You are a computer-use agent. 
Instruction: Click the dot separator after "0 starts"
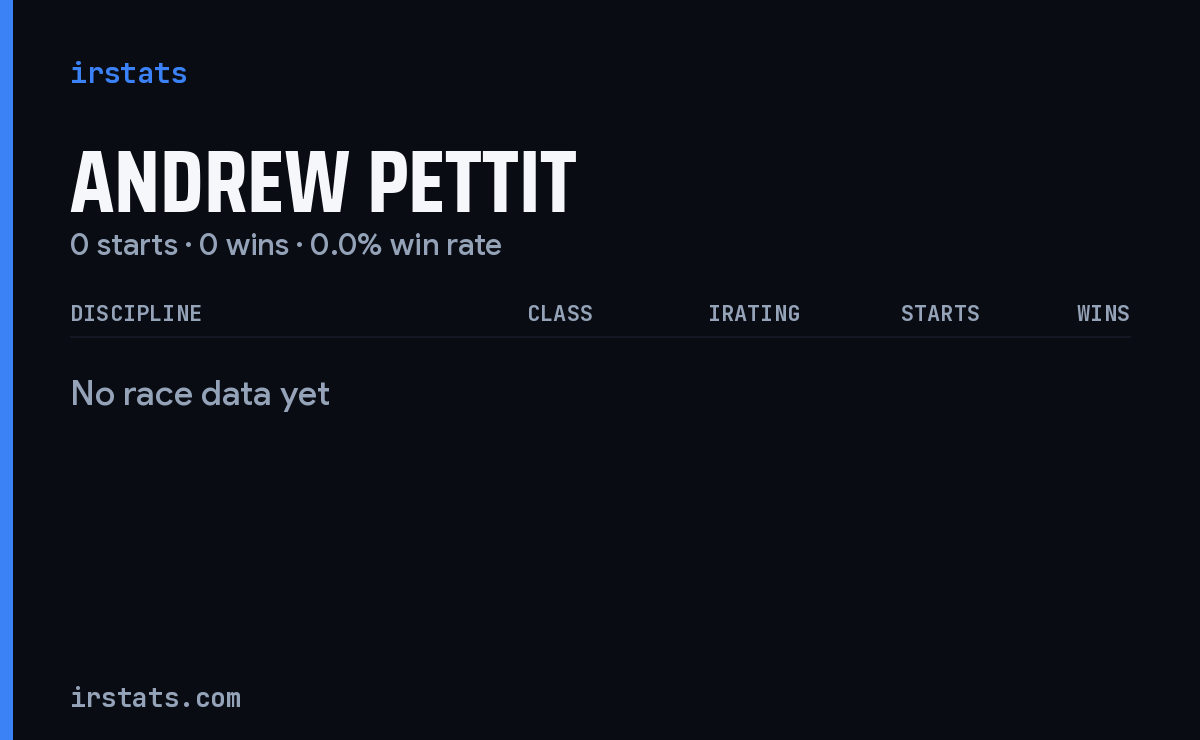[188, 246]
